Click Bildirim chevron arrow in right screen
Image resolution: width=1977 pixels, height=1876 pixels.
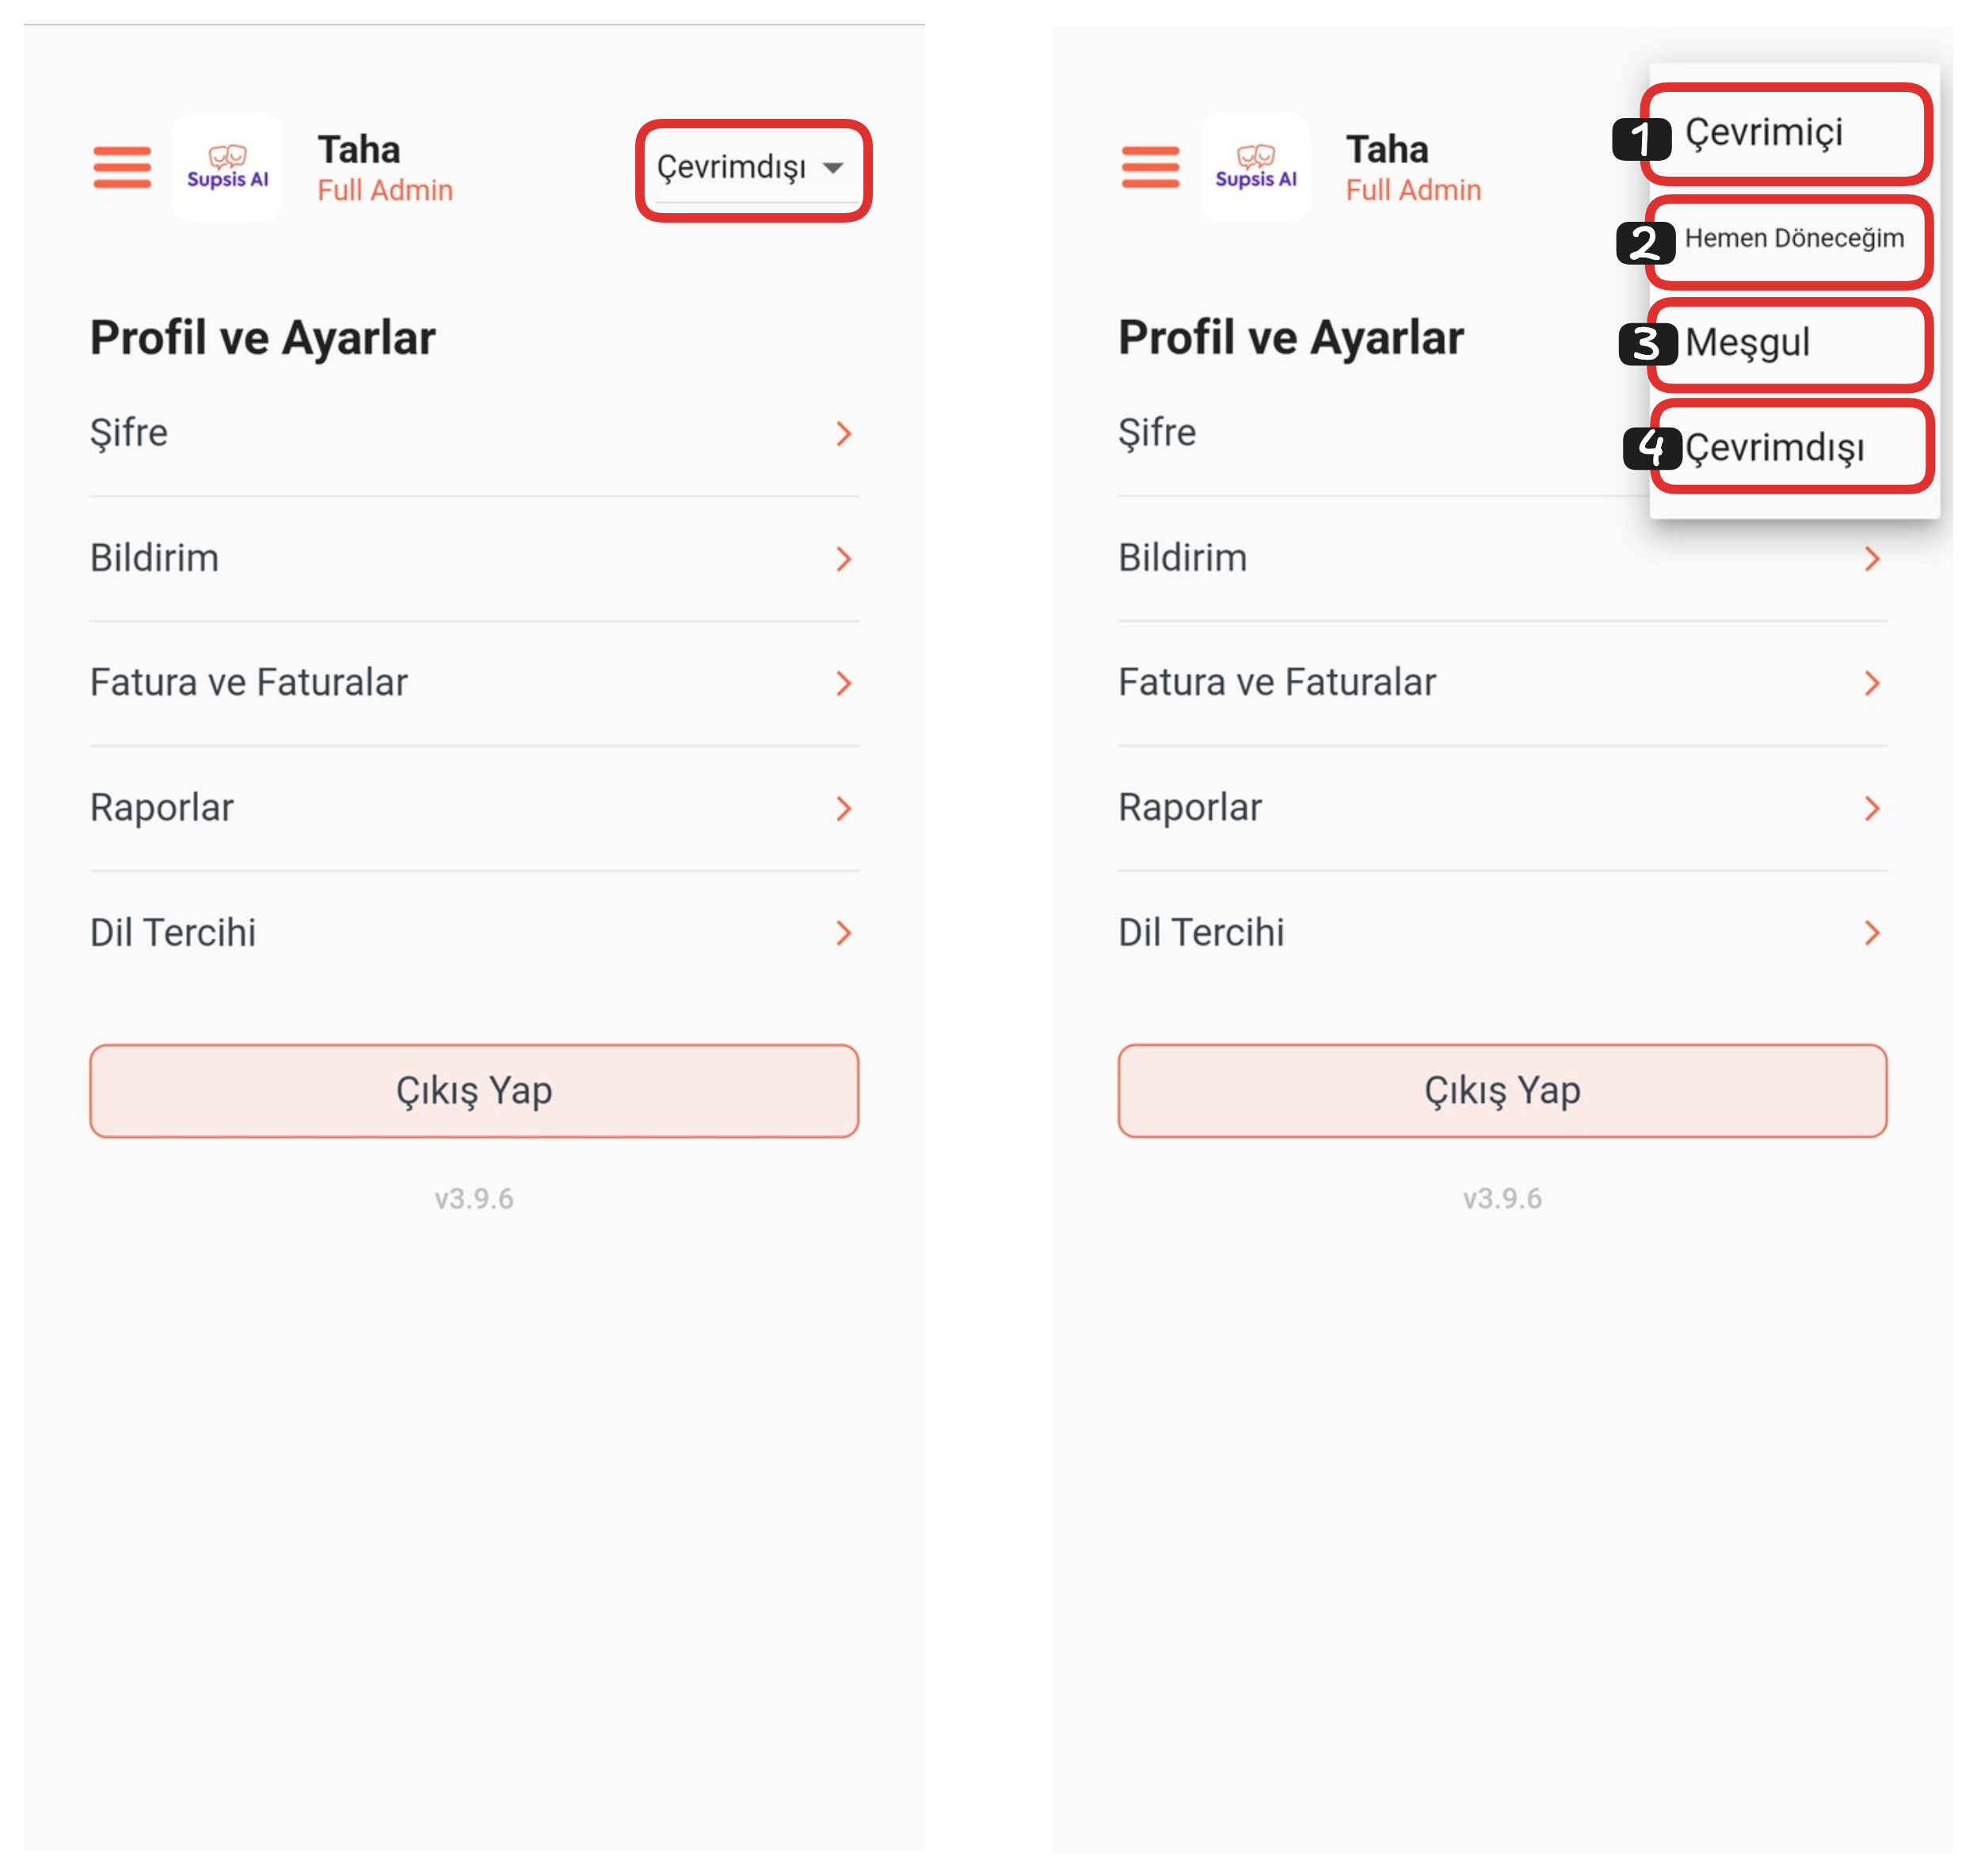pos(1872,558)
